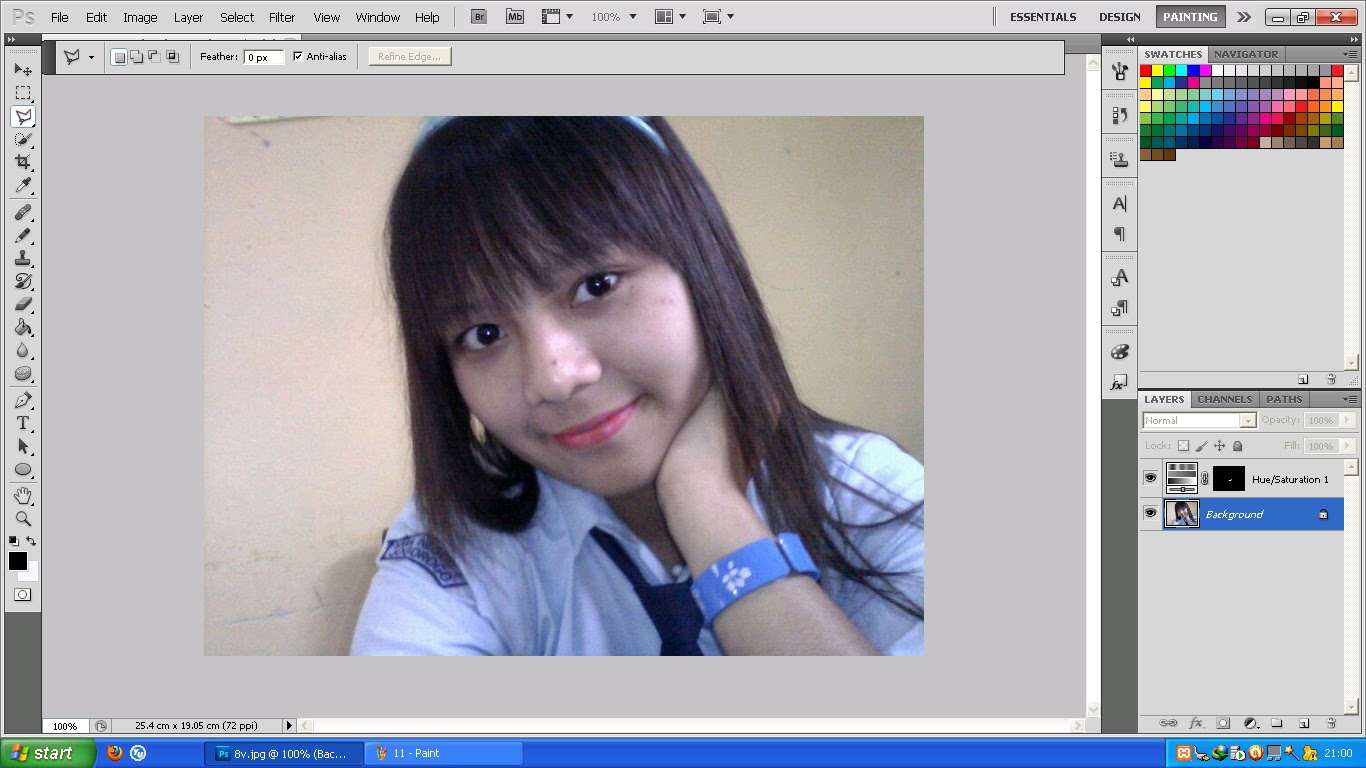
Task: Swap foreground and background colors
Action: pyautogui.click(x=31, y=541)
